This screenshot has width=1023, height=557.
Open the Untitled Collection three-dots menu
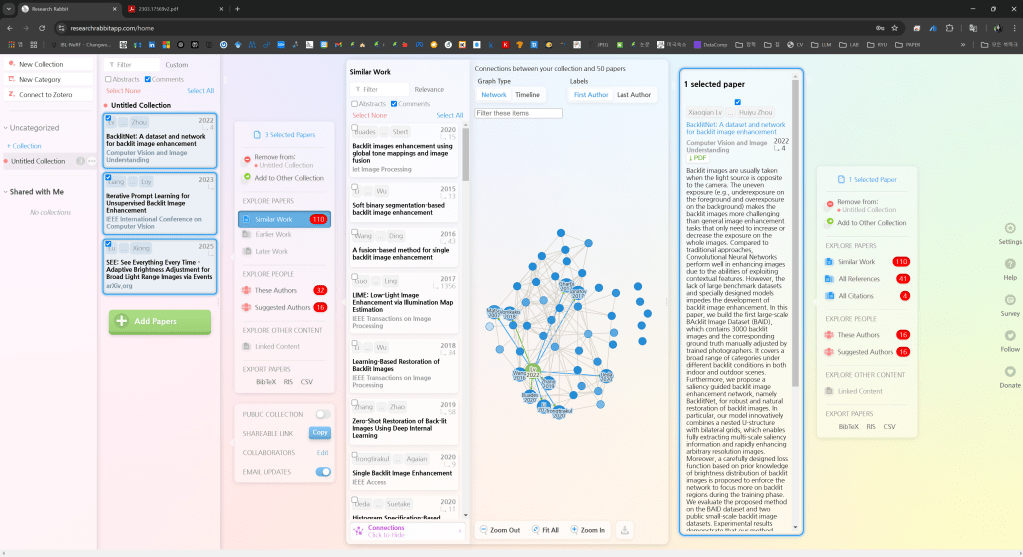[x=92, y=161]
